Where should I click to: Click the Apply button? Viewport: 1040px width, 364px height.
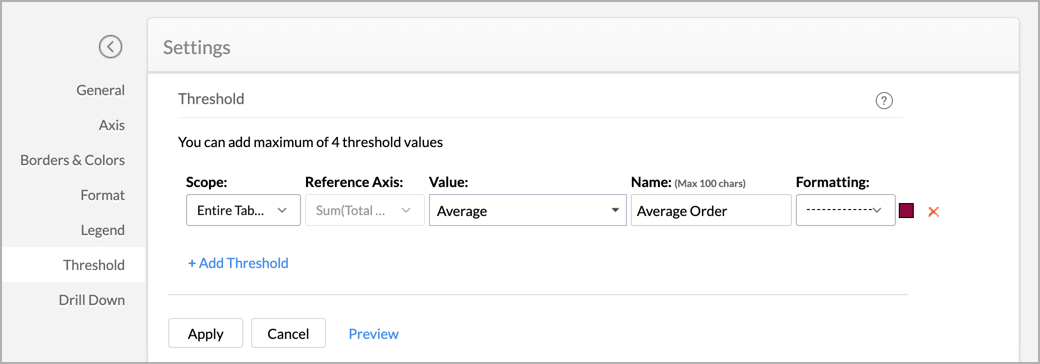[206, 334]
